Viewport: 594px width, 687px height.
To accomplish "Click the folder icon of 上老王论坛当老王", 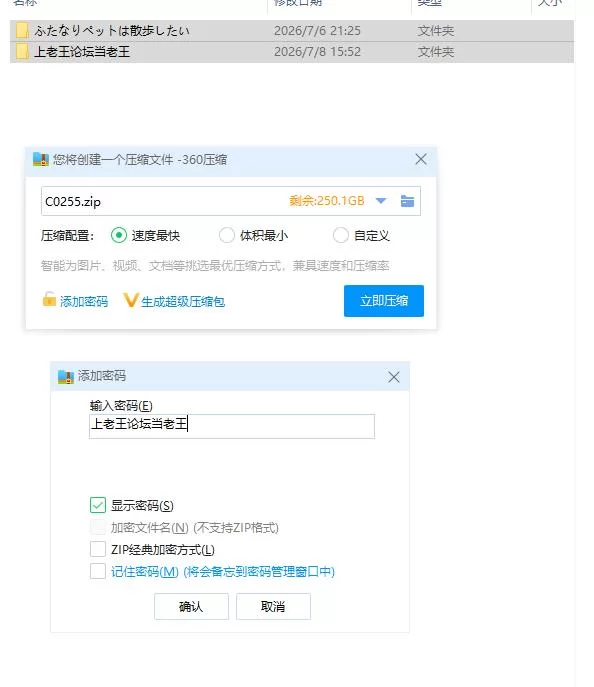I will 22,52.
